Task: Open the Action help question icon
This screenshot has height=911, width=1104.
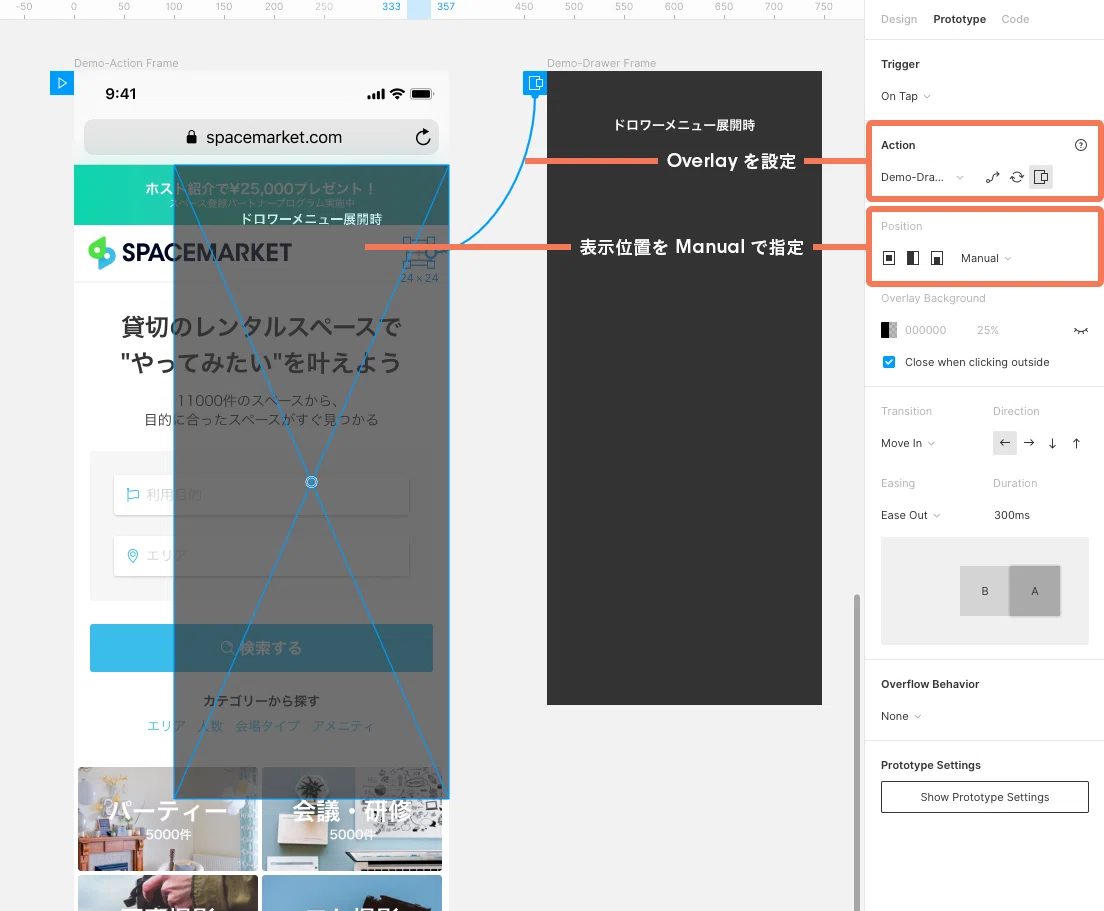Action: [x=1080, y=145]
